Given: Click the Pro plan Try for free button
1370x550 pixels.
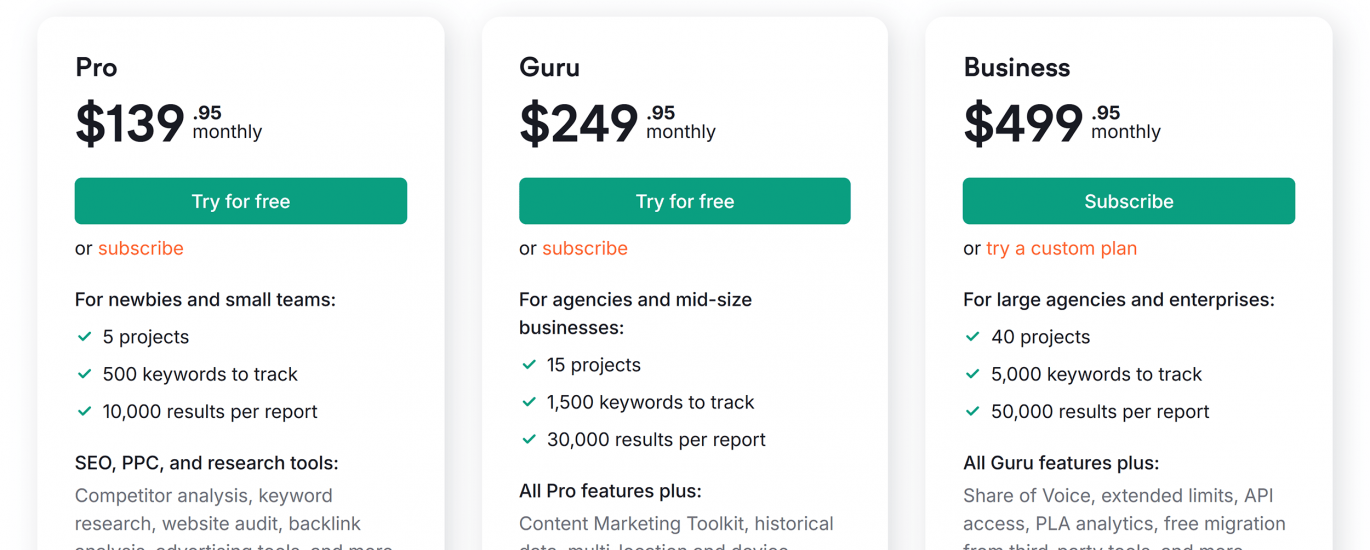Looking at the screenshot, I should [240, 201].
